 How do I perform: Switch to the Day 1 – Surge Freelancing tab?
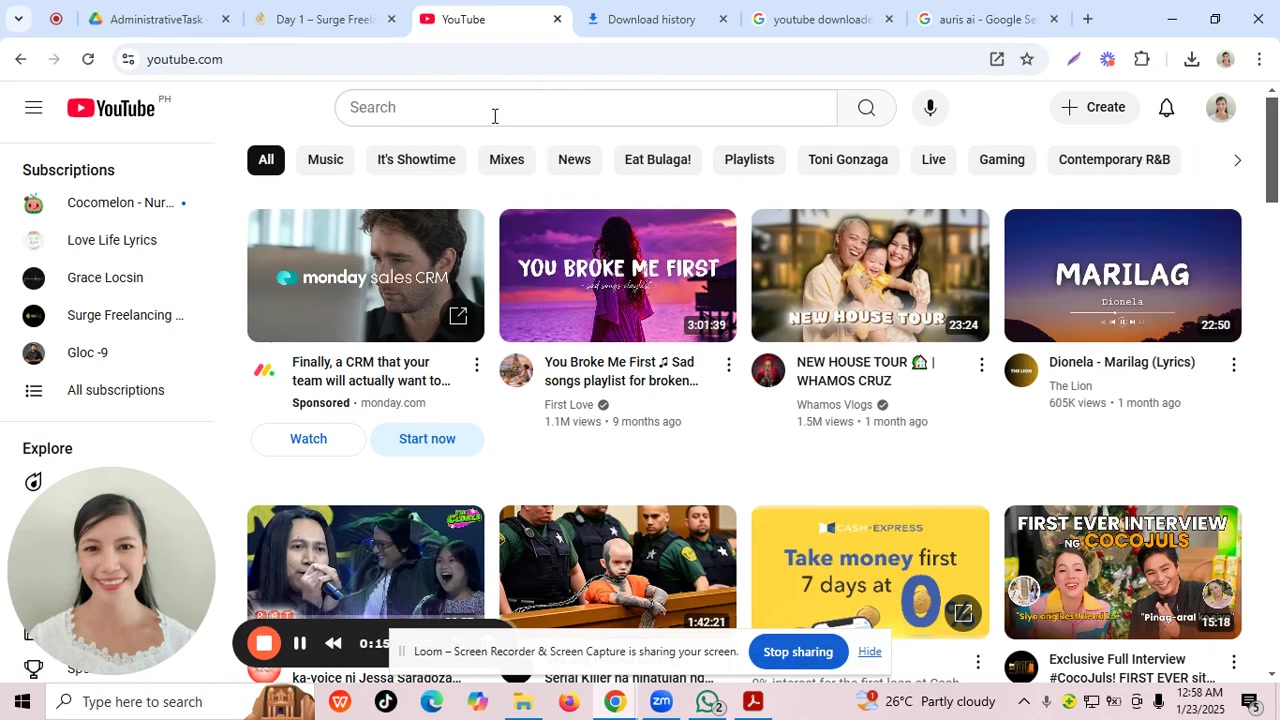pos(324,19)
